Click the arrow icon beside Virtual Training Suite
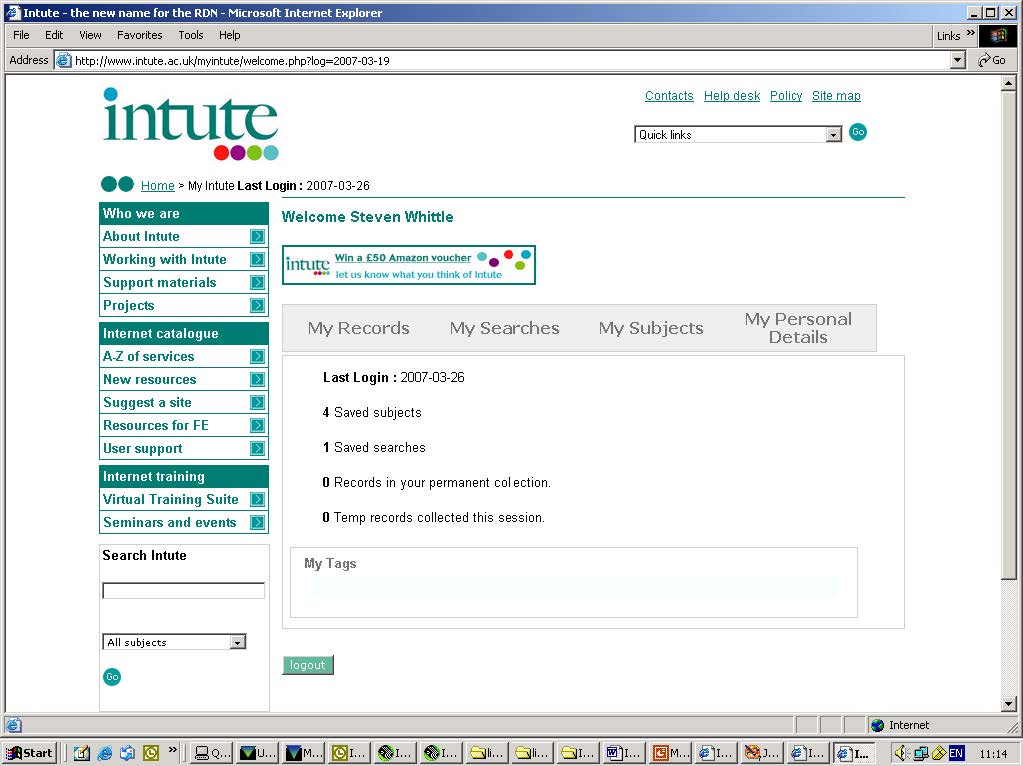This screenshot has height=766, width=1023. coord(258,500)
